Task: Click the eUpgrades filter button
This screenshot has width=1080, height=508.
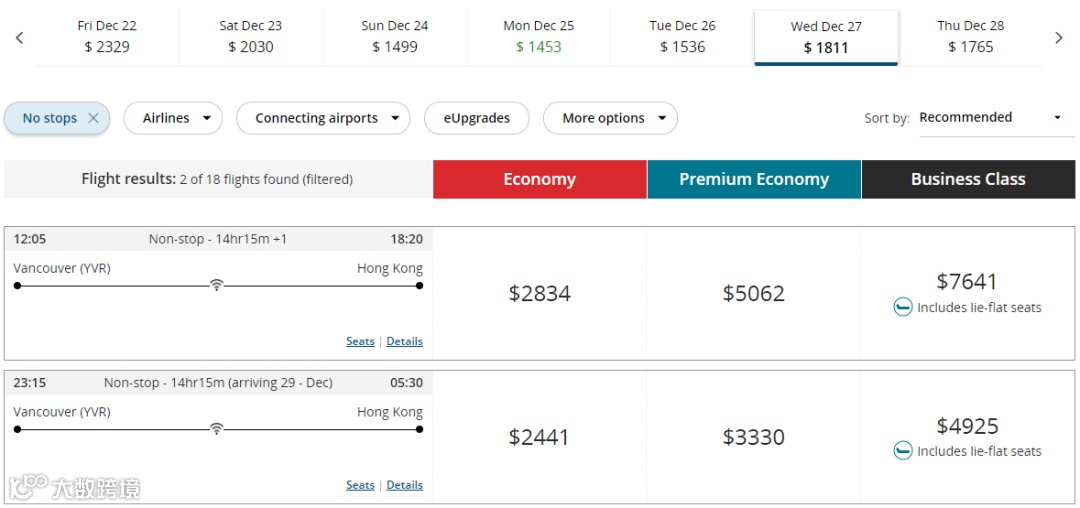Action: (x=477, y=118)
